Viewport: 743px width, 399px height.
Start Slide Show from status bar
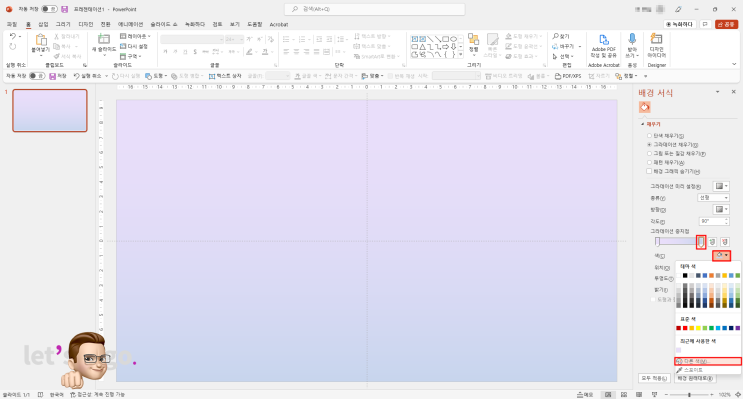coord(654,394)
